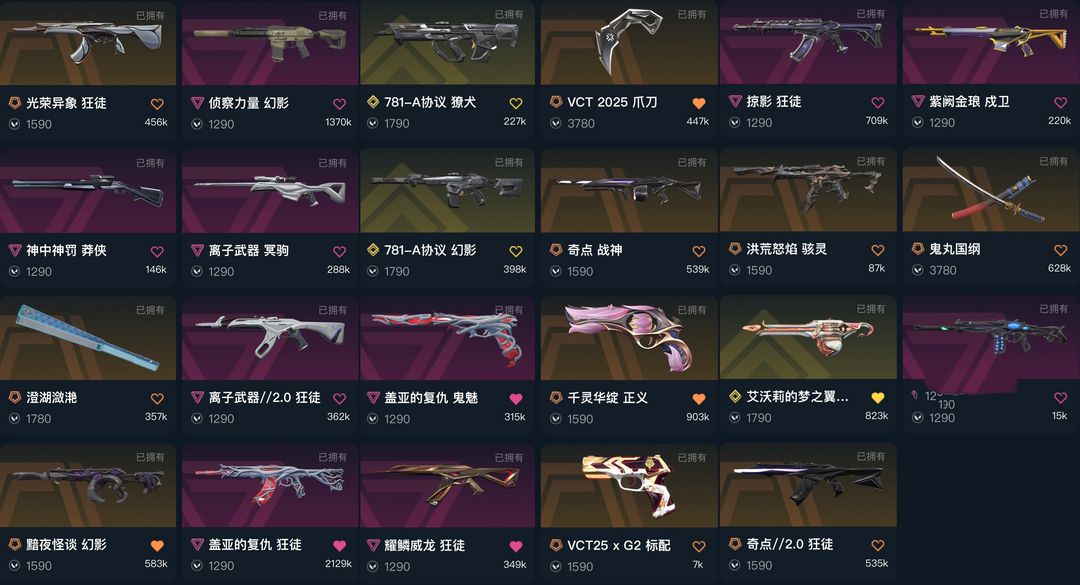This screenshot has height=585, width=1080.
Task: Unfavorite VCT 2025 爪刀 orange heart
Action: tap(698, 103)
